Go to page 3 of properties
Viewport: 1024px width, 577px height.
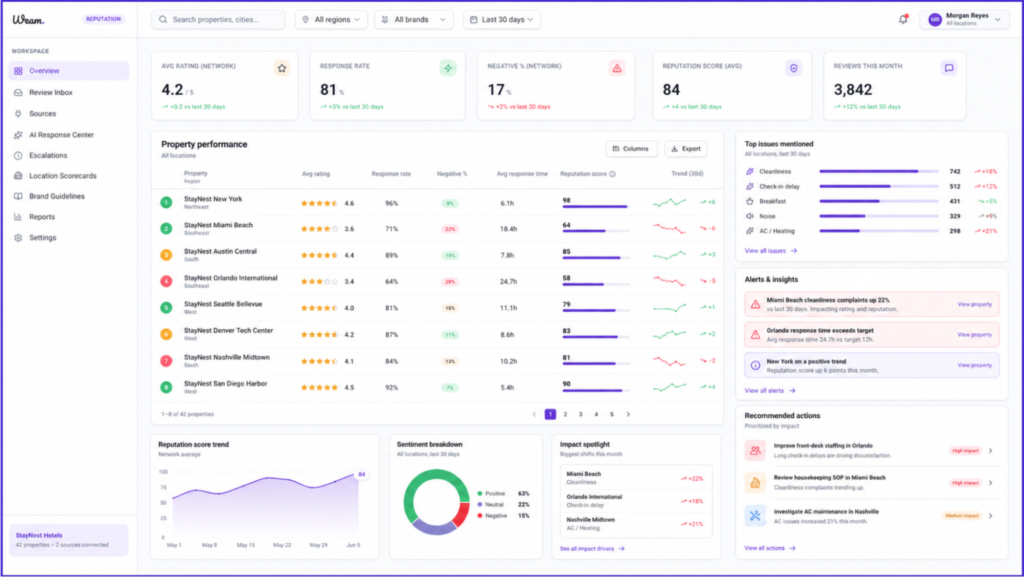[581, 414]
